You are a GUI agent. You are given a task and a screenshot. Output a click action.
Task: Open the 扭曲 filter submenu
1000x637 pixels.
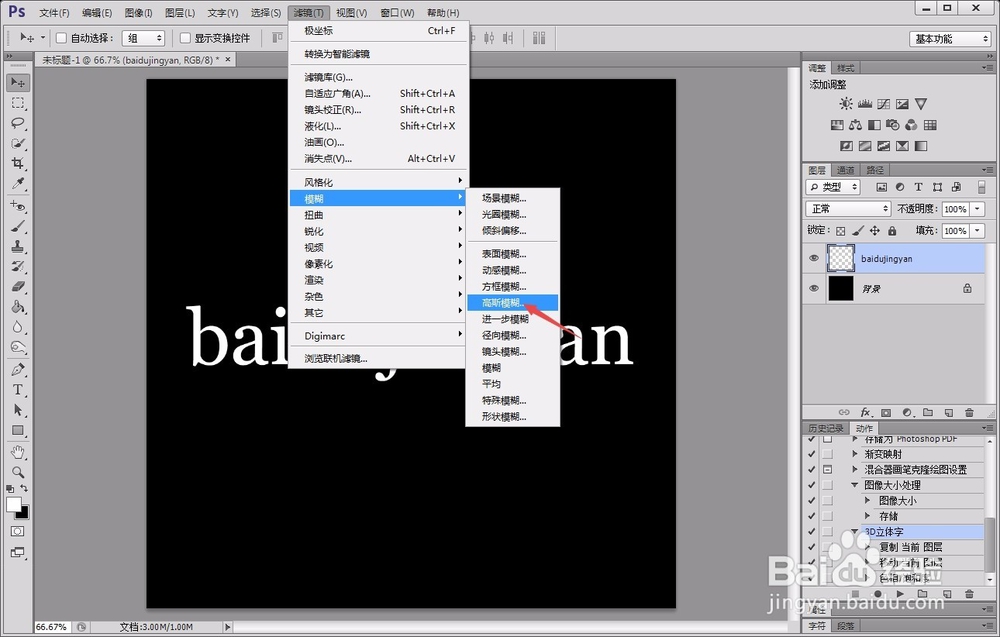coord(379,215)
